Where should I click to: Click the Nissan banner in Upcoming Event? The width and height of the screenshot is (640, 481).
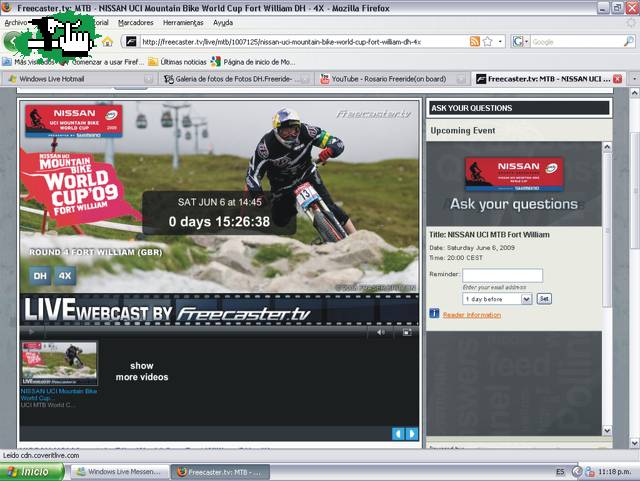click(514, 174)
